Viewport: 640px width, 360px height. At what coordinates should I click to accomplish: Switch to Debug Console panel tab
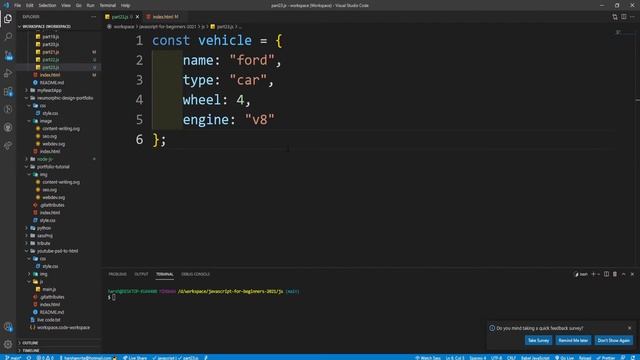tap(196, 274)
